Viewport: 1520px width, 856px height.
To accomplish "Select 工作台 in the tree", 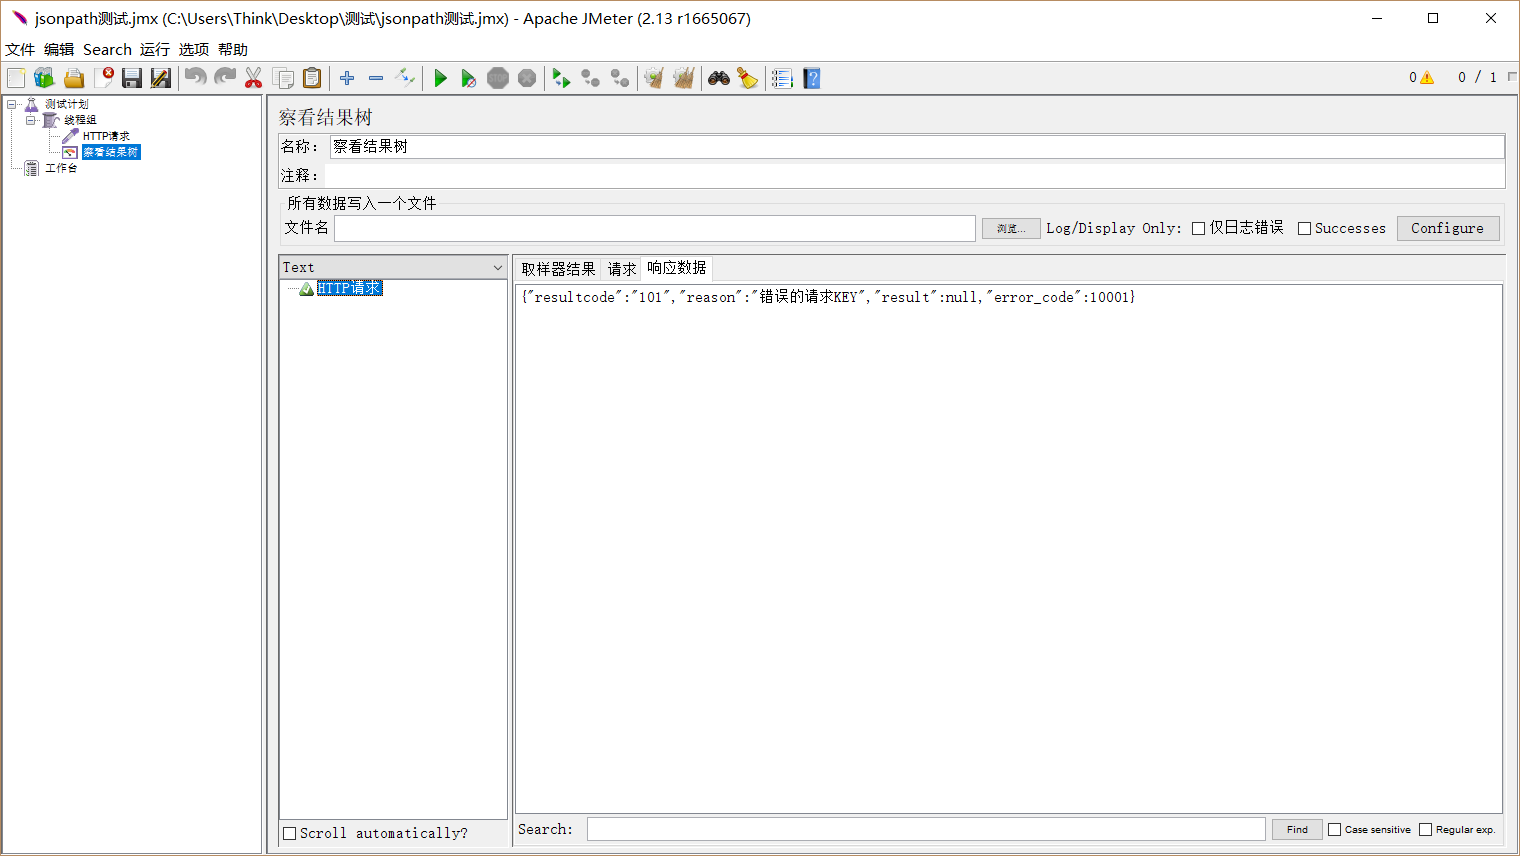I will tap(61, 168).
